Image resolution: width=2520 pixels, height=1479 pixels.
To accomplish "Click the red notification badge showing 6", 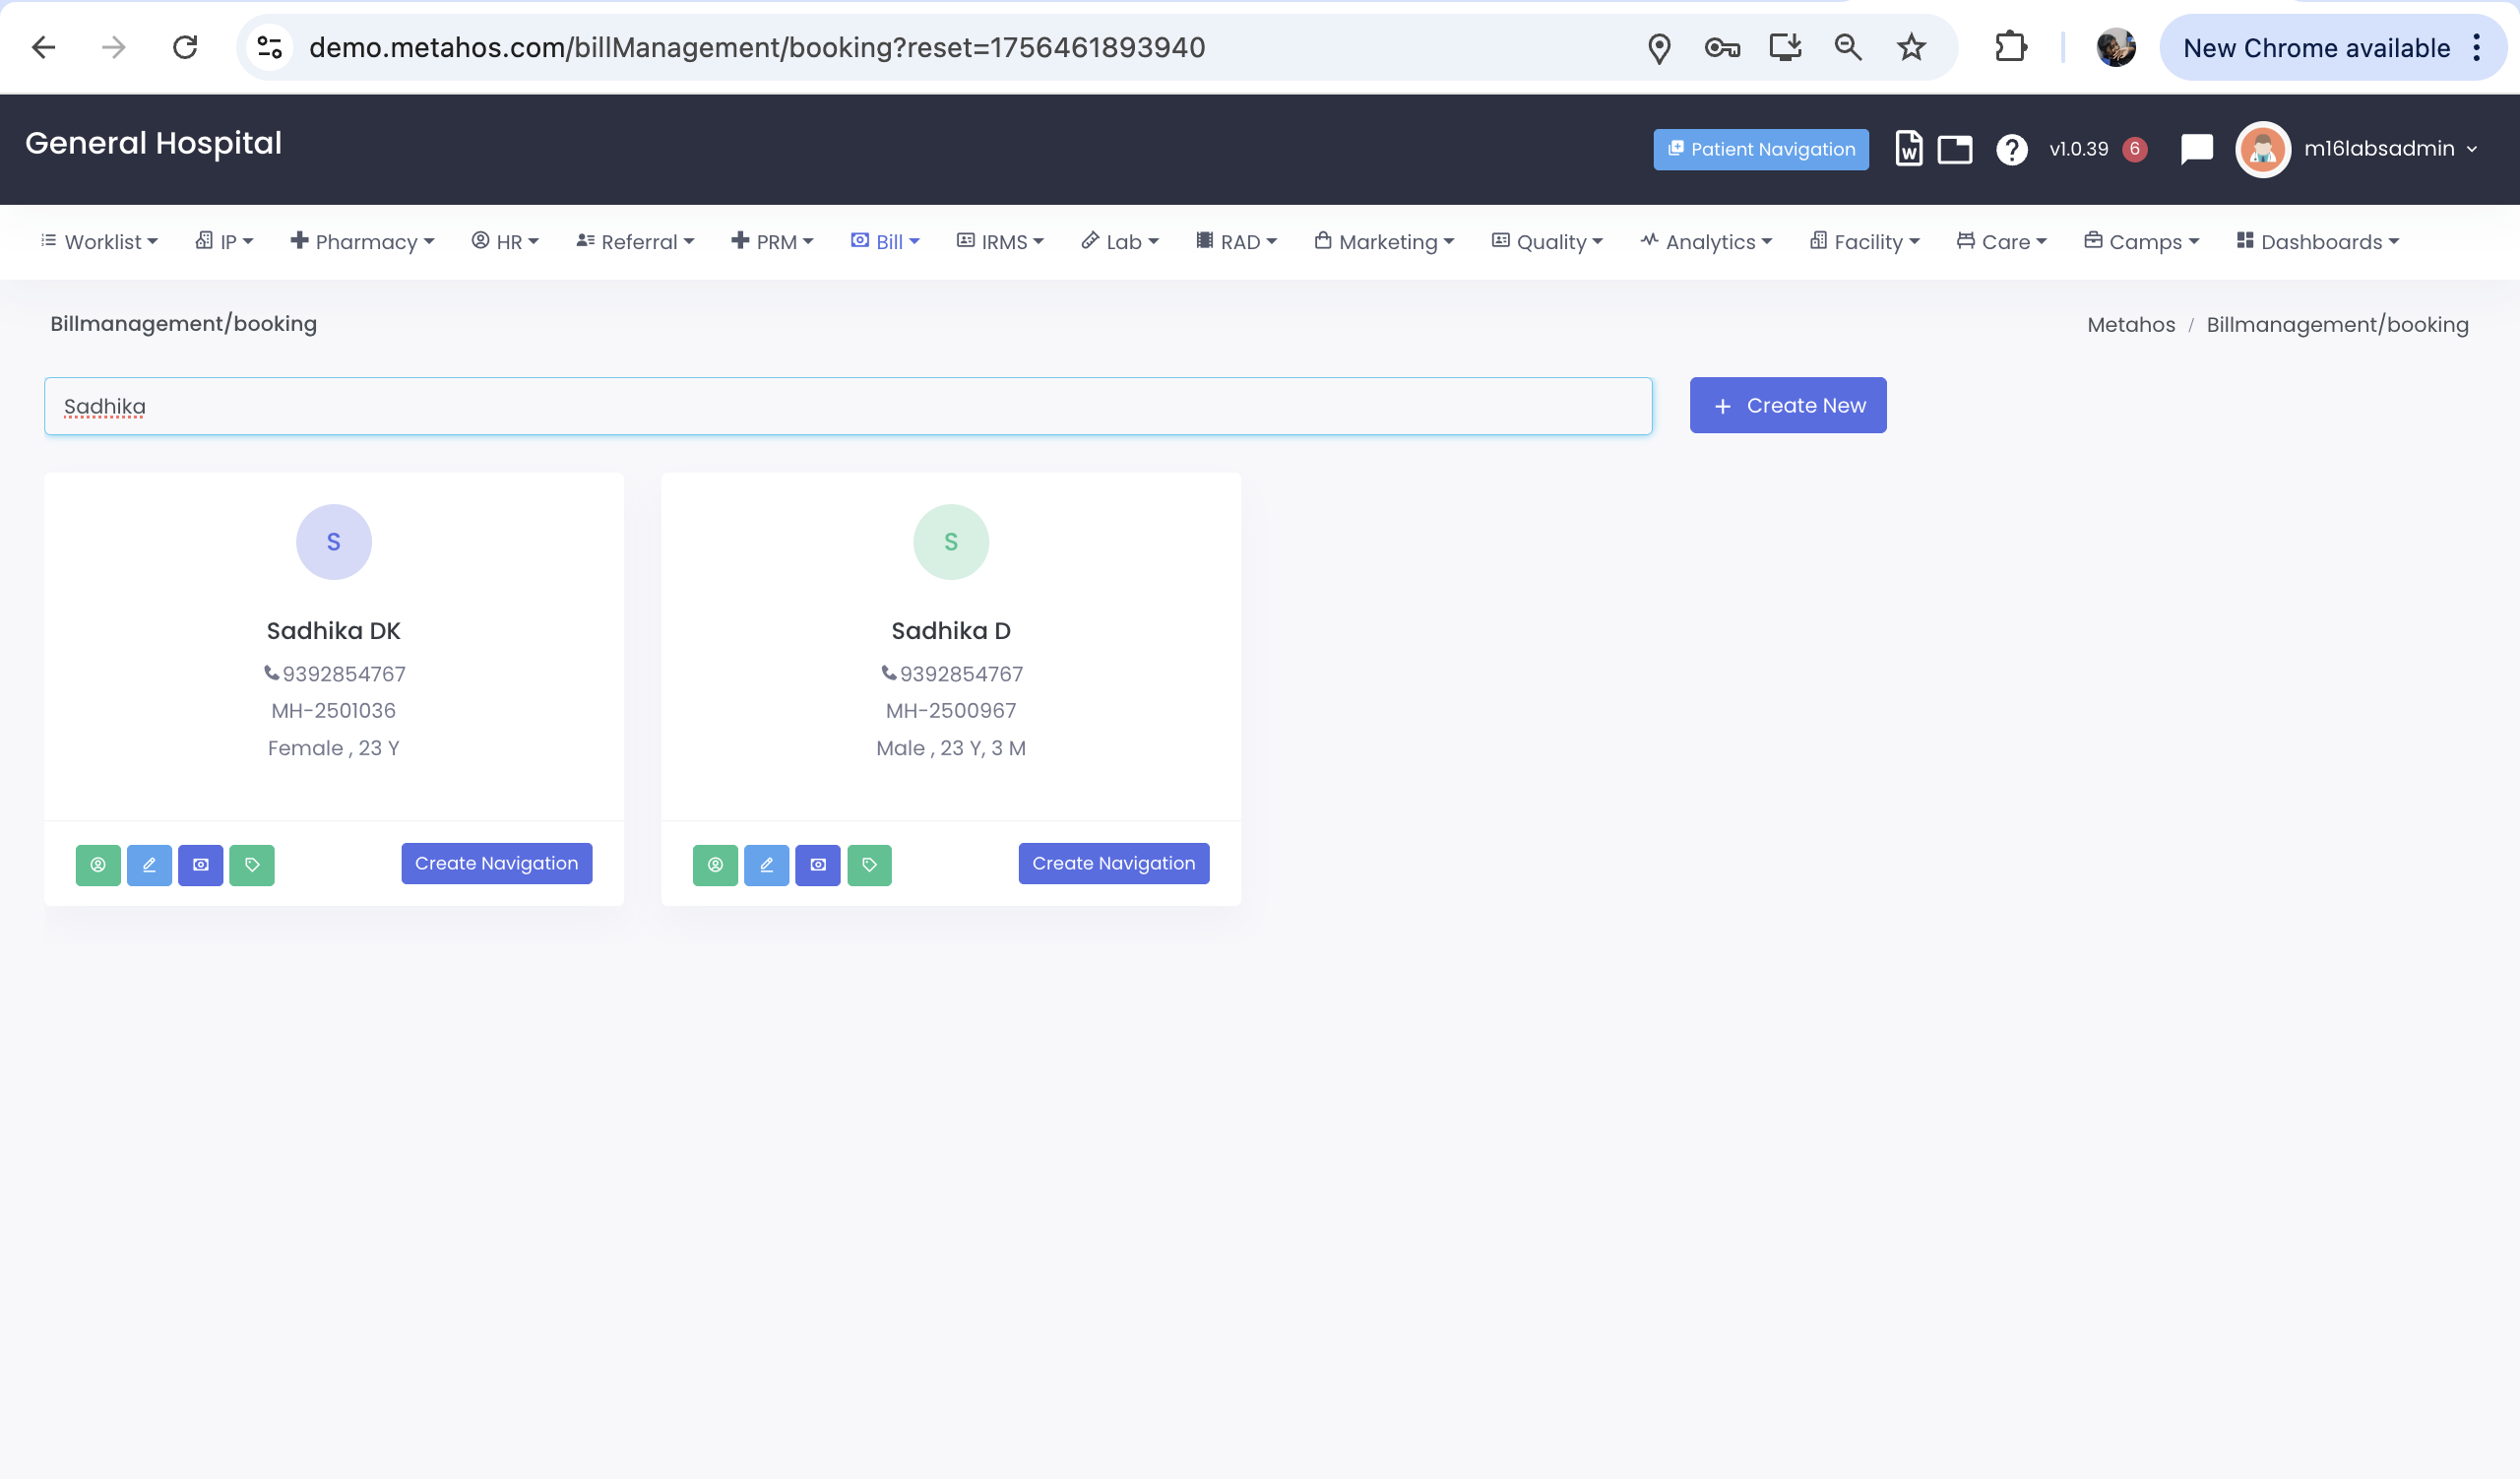I will coord(2134,149).
